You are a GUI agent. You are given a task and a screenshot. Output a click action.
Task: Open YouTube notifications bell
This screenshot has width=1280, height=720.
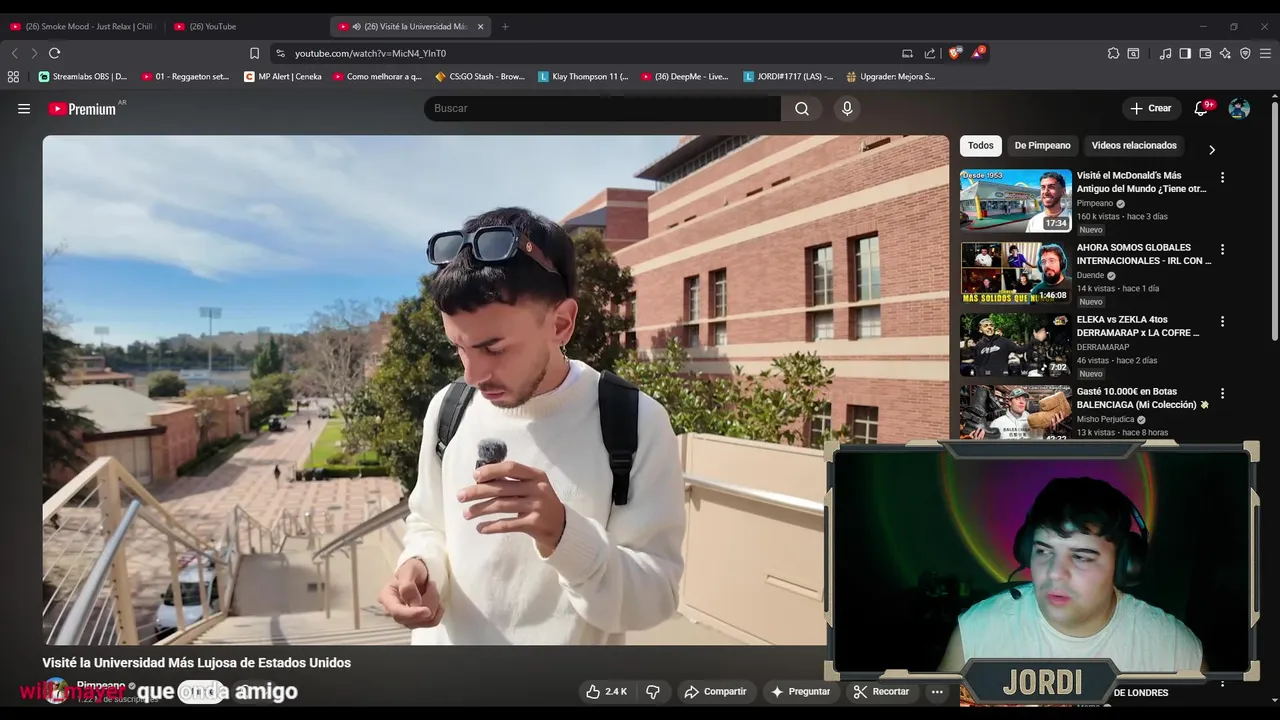click(1201, 108)
